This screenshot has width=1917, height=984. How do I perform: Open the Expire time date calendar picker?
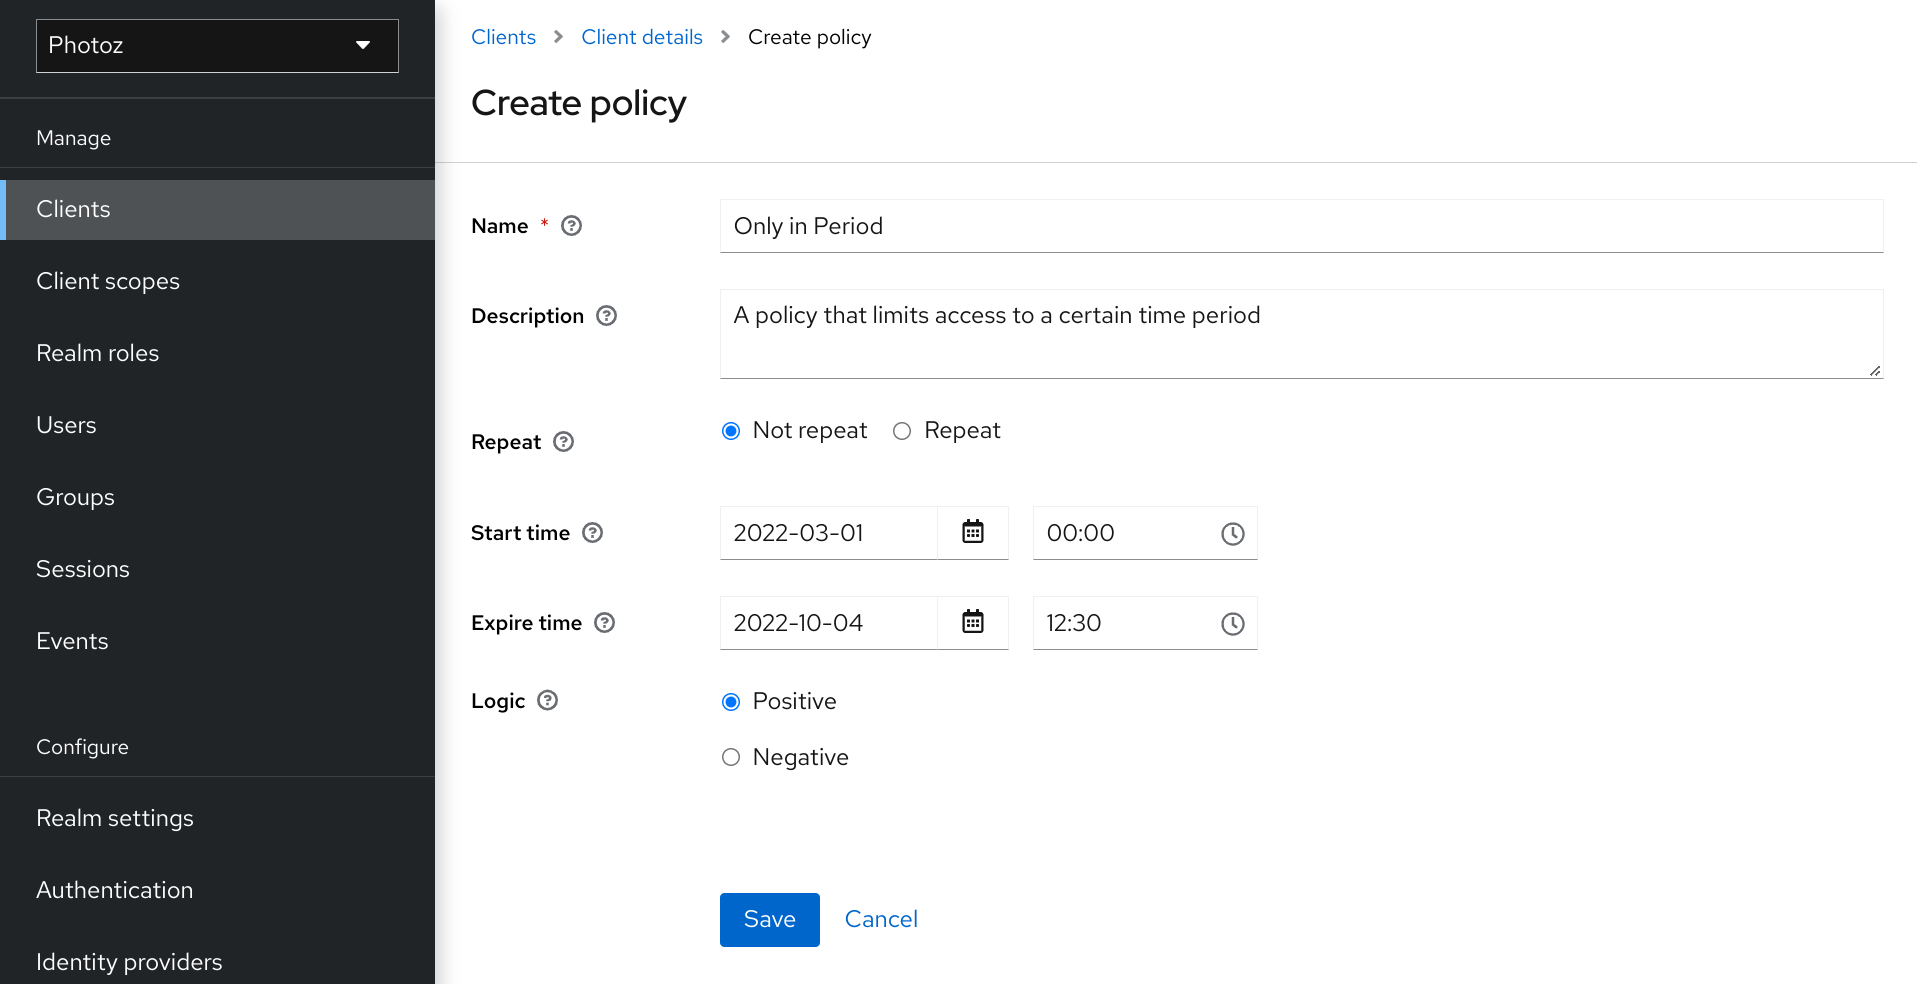coord(972,623)
